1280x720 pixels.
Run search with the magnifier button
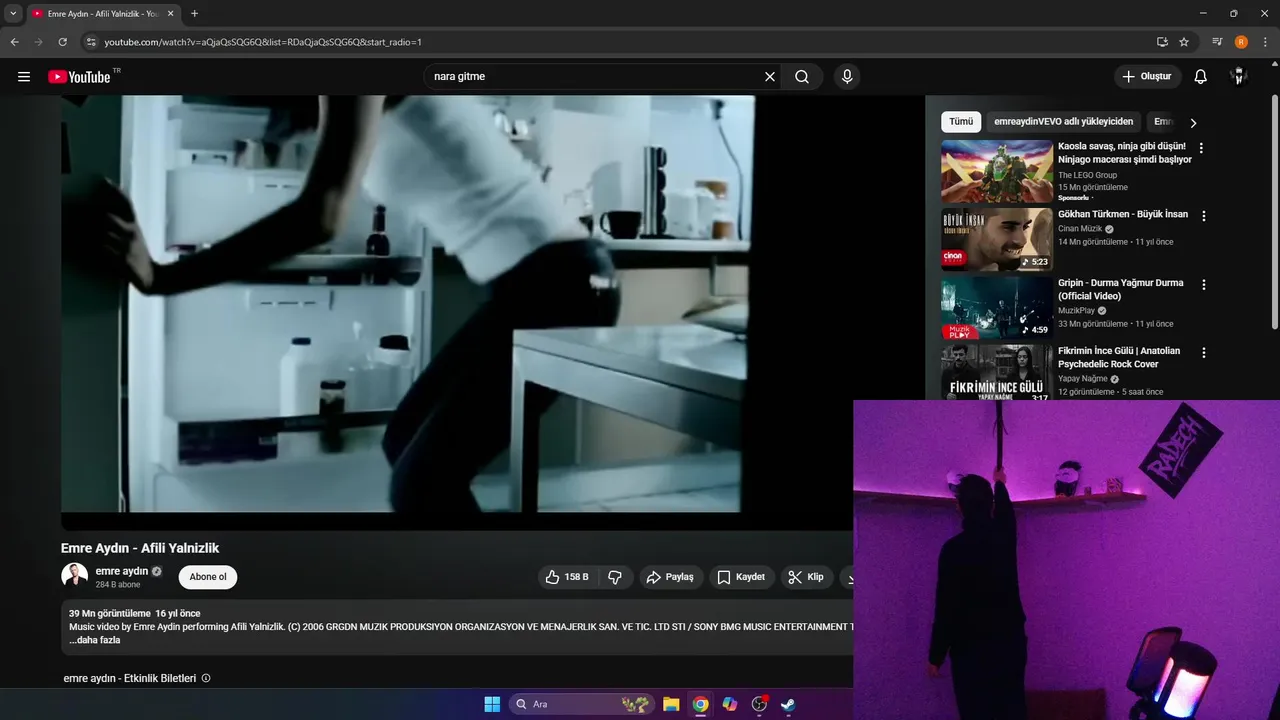[802, 77]
